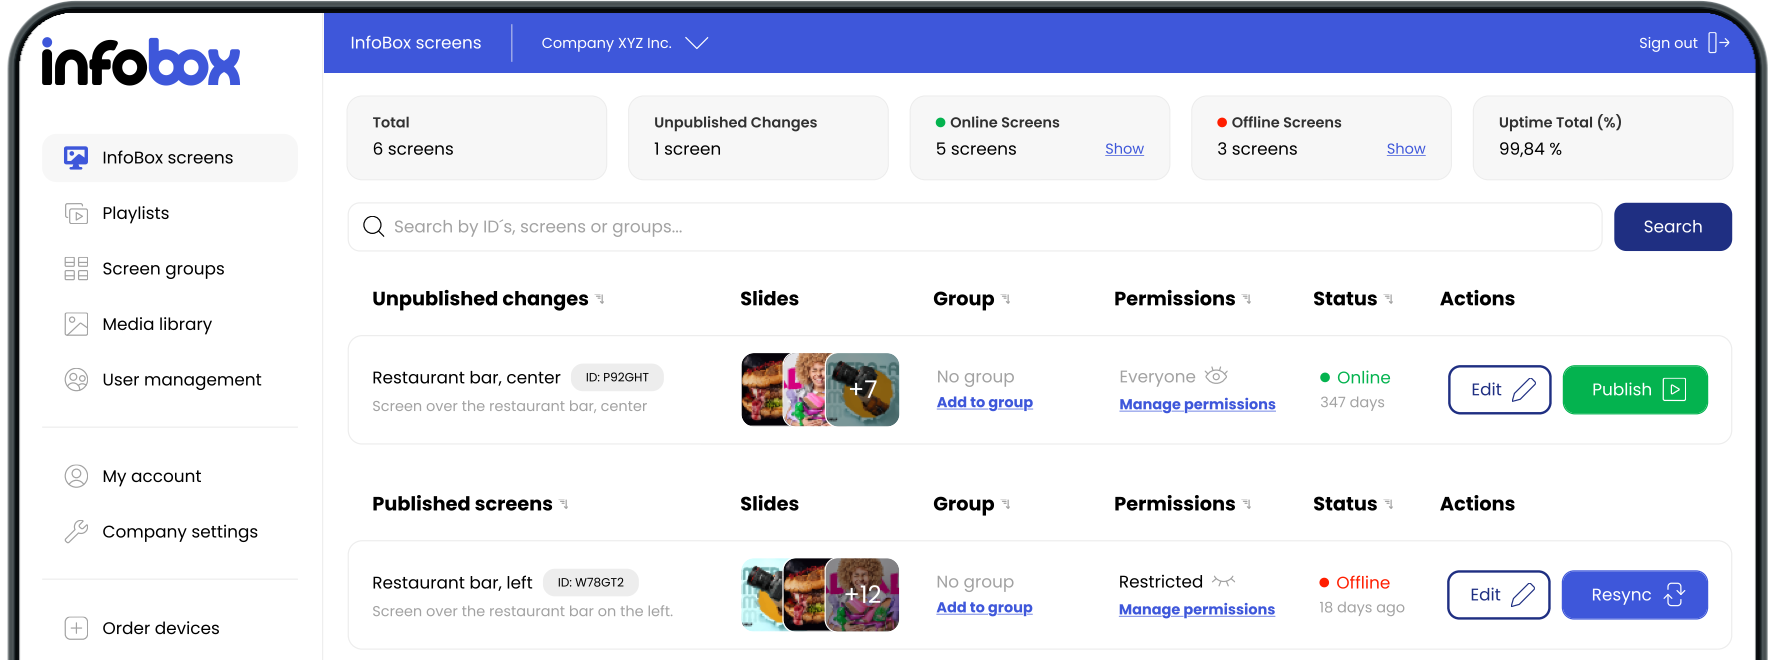This screenshot has height=660, width=1774.
Task: Click the Order devices plus icon
Action: point(76,628)
